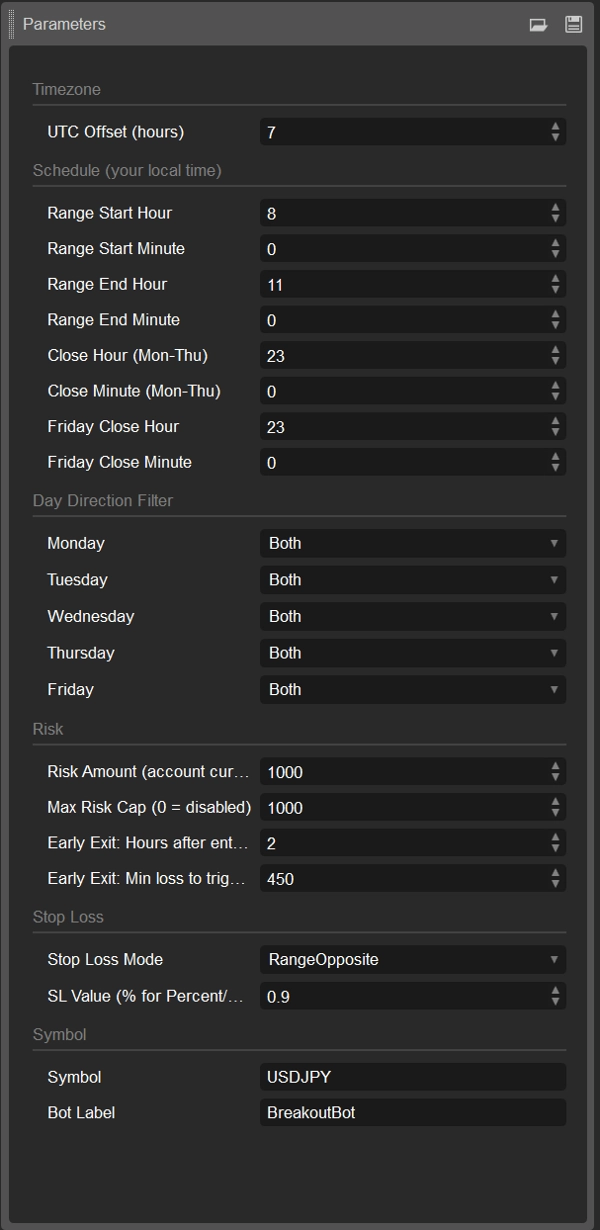Open the Tuesday direction dropdown
Image resolution: width=600 pixels, height=1230 pixels.
[412, 580]
